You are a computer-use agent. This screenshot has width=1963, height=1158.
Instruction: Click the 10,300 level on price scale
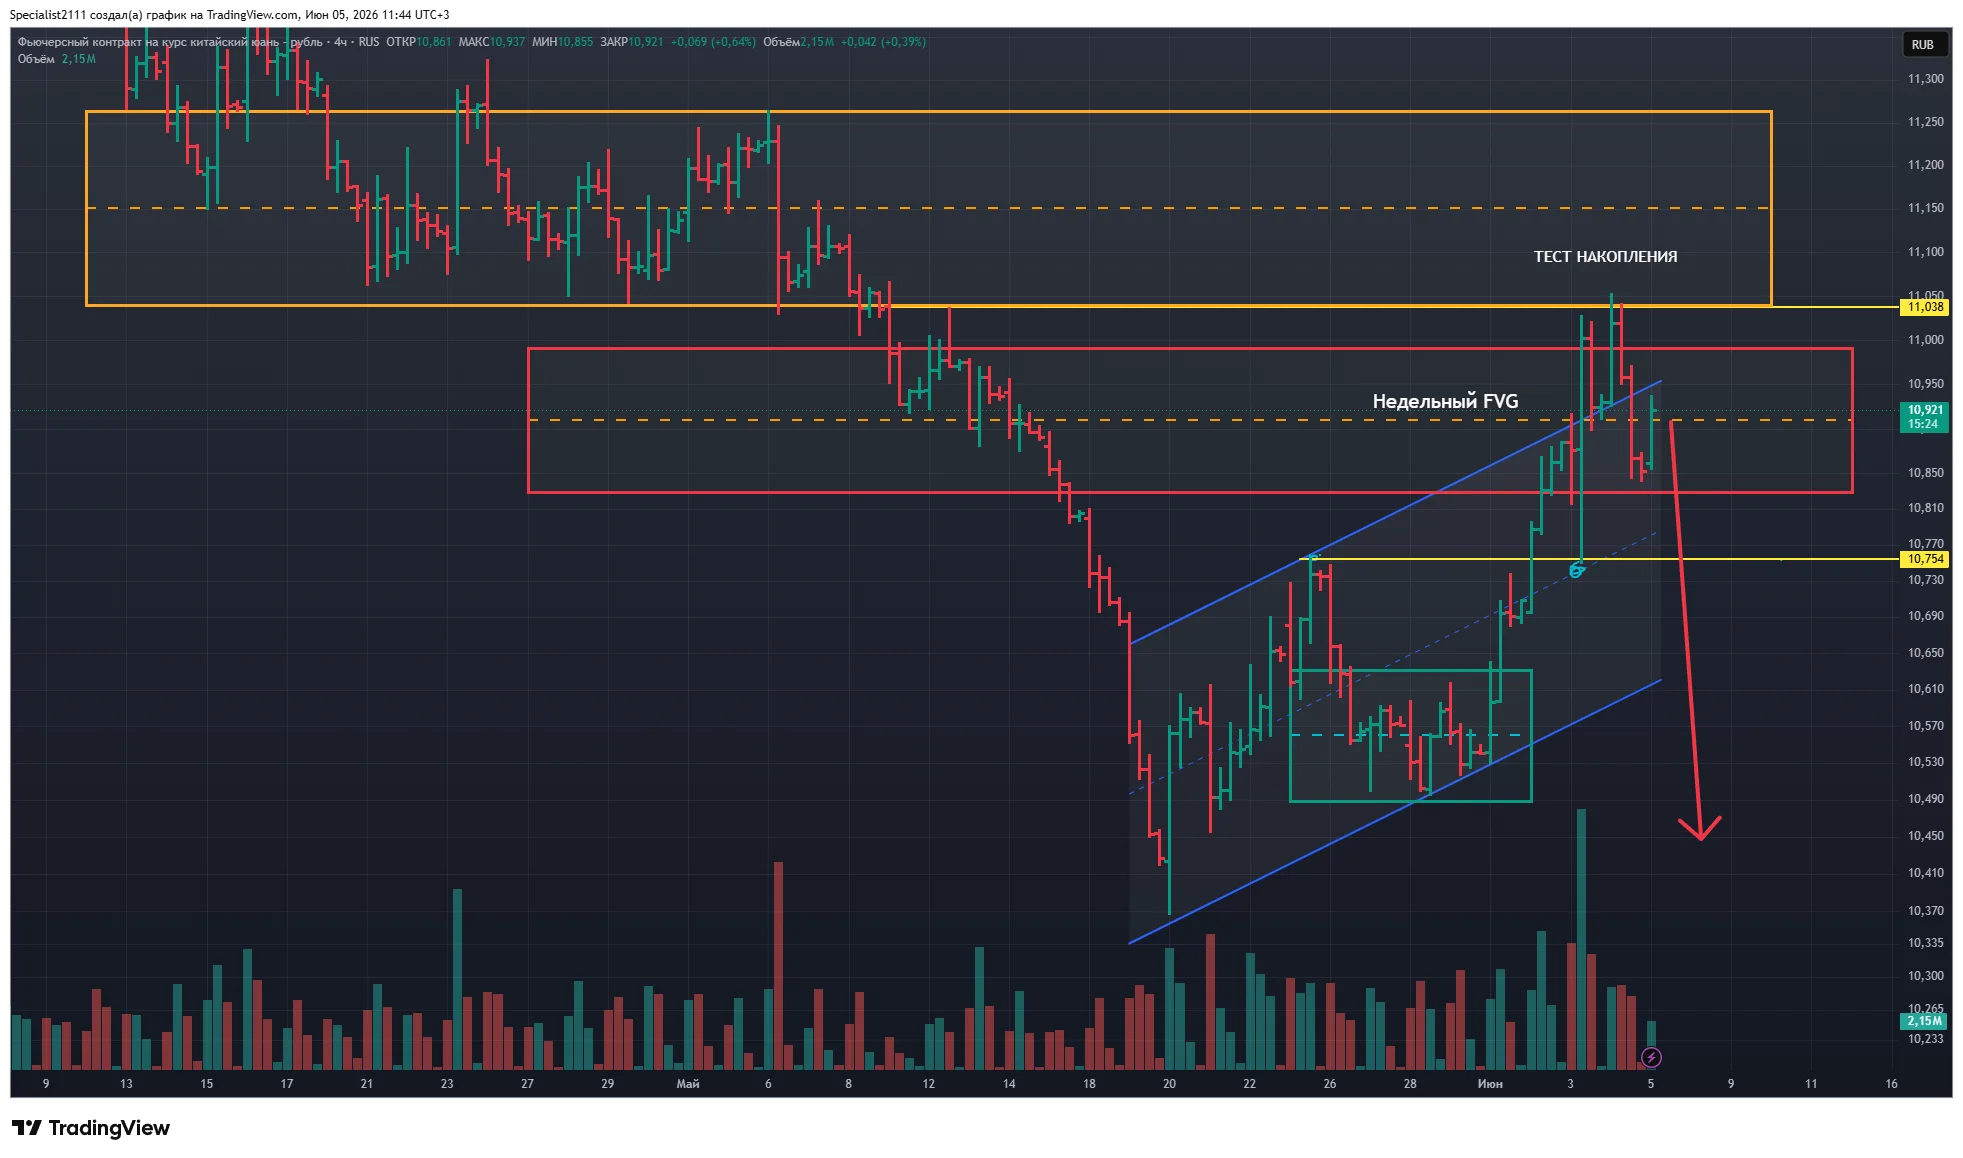click(x=1925, y=976)
